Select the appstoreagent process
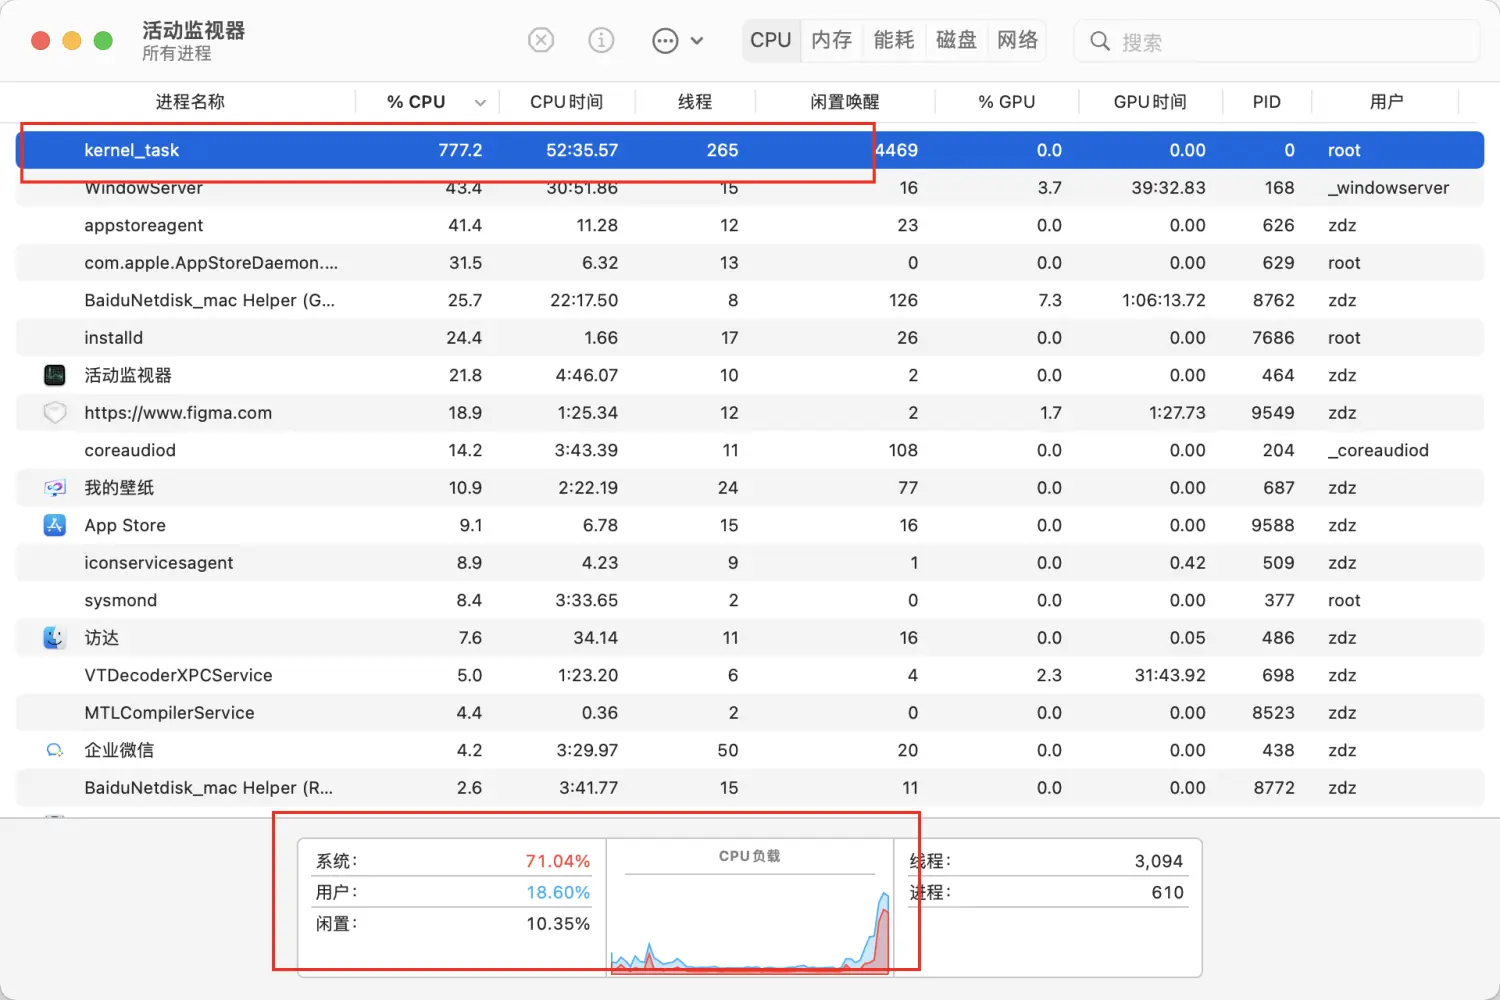 144,225
